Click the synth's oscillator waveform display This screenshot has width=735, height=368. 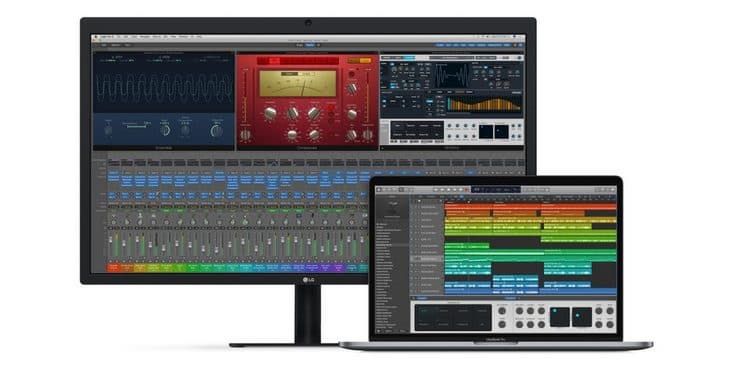(453, 75)
